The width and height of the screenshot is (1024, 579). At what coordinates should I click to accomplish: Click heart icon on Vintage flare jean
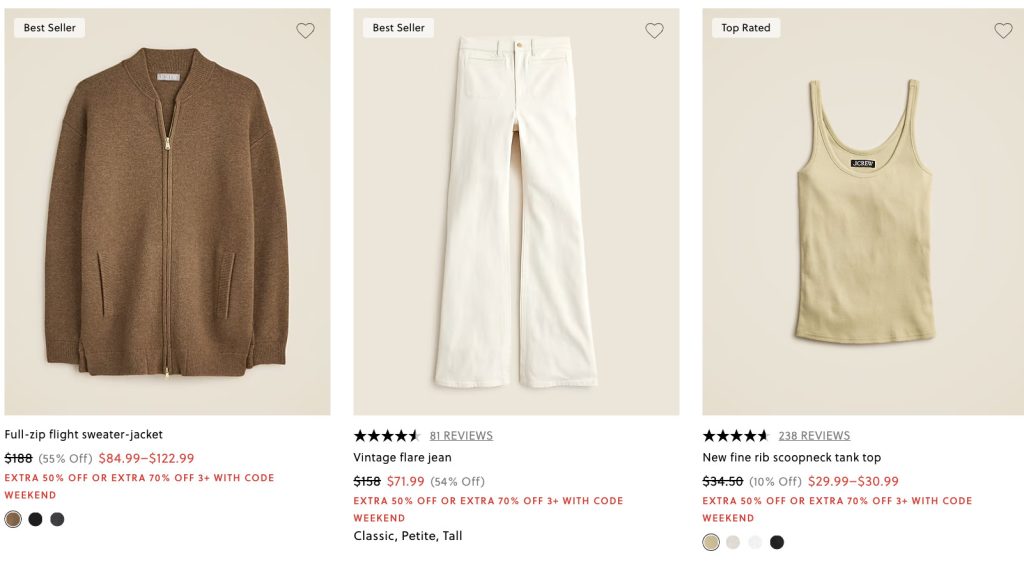pos(654,31)
